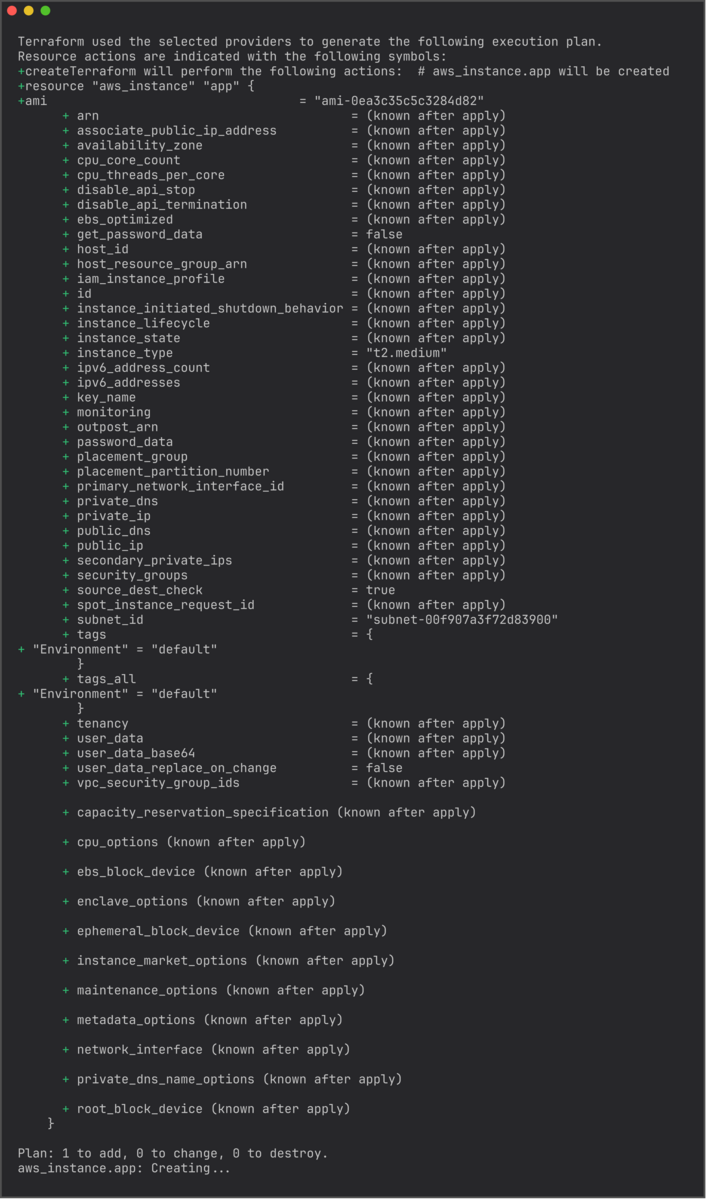Image resolution: width=707 pixels, height=1200 pixels.
Task: Click the metadata_options block line
Action: [209, 1020]
